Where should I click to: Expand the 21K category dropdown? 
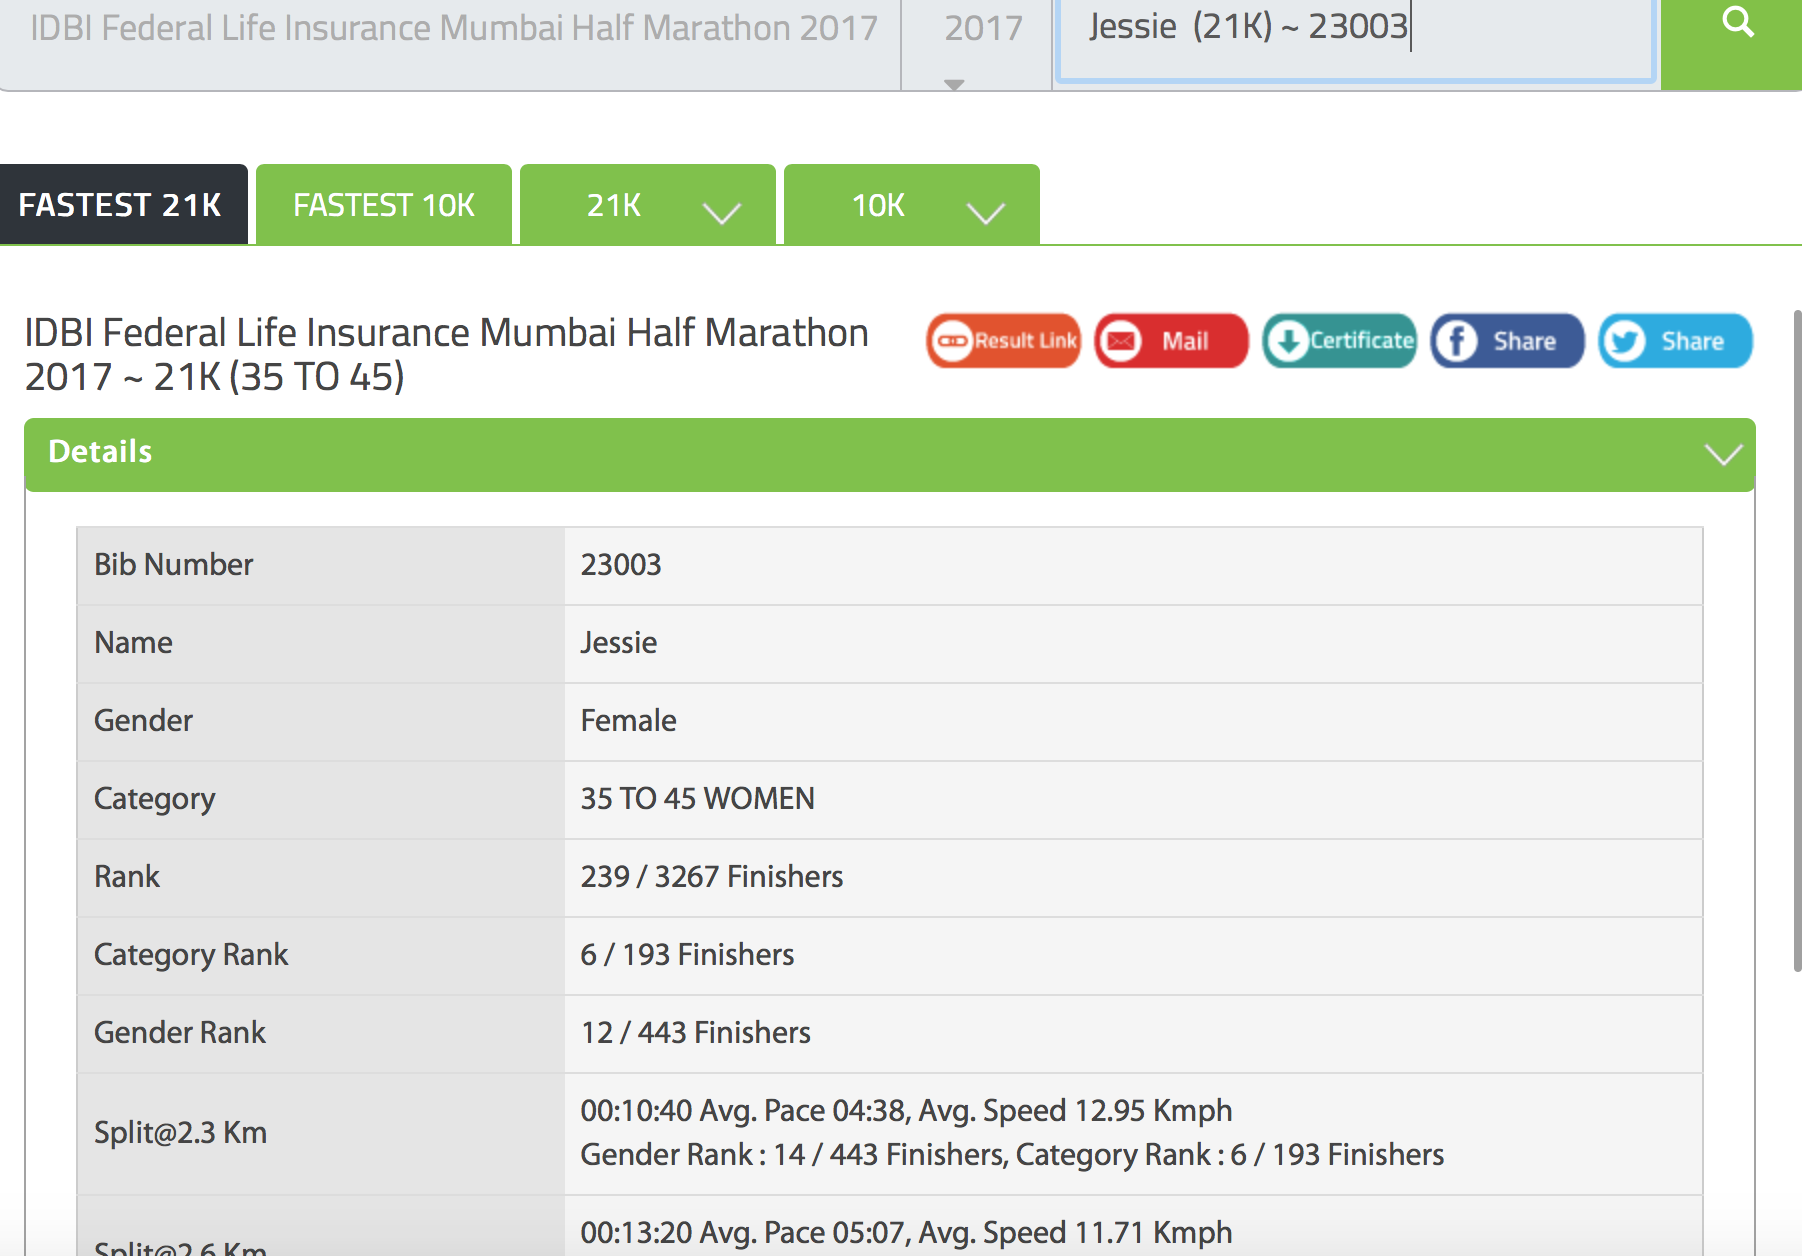(648, 204)
